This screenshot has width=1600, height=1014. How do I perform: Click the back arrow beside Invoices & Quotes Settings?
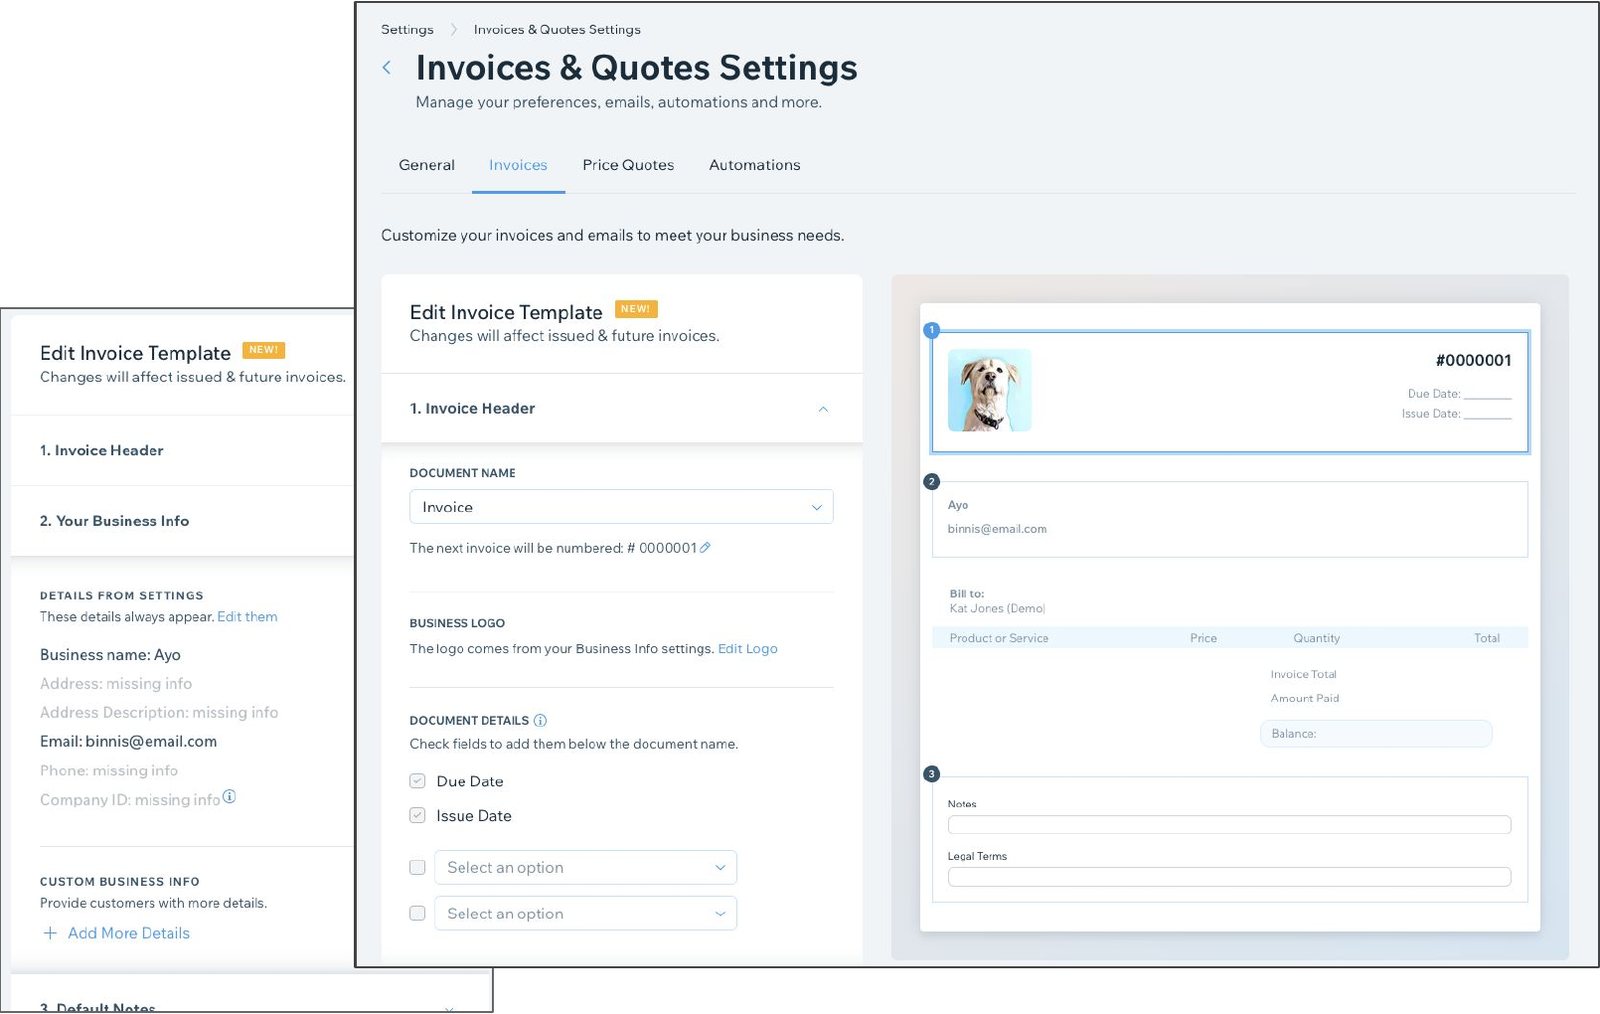pyautogui.click(x=387, y=68)
